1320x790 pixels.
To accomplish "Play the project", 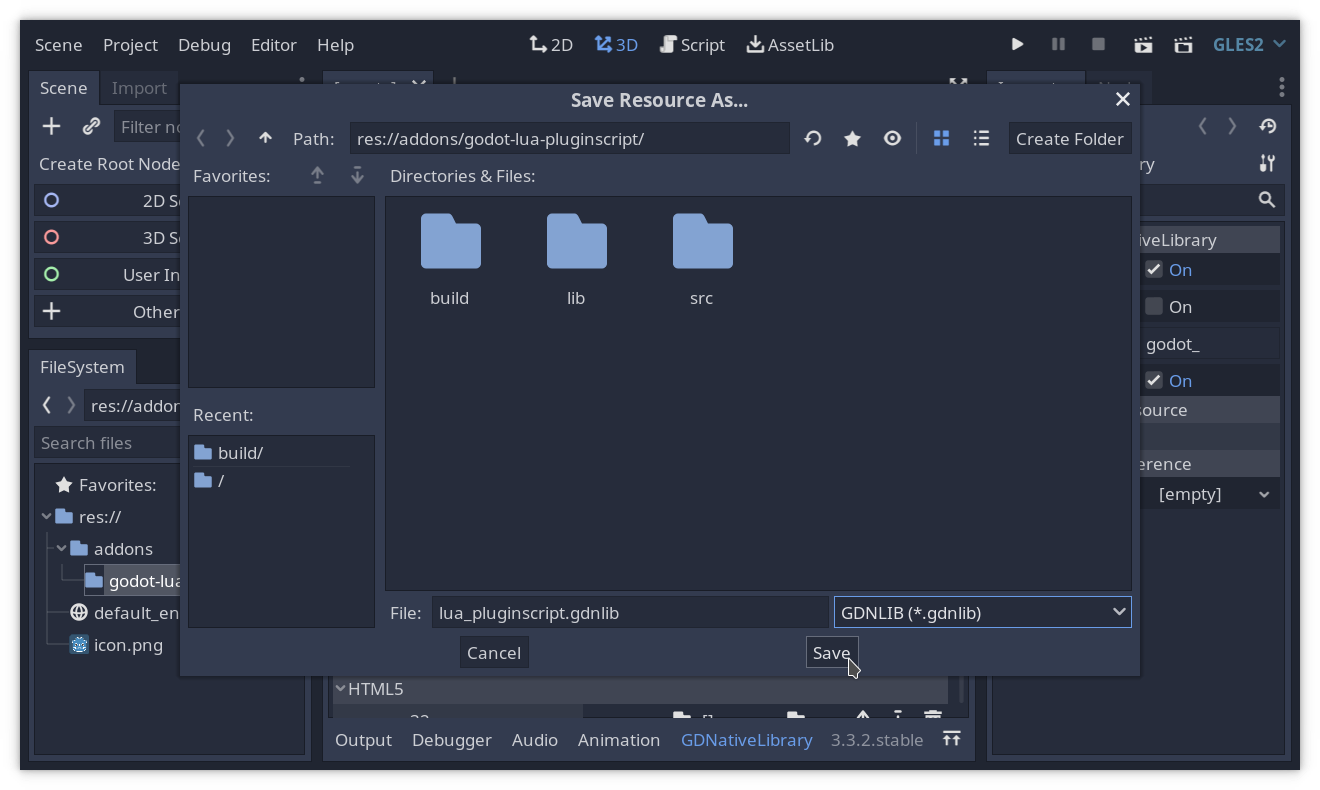I will 1017,45.
